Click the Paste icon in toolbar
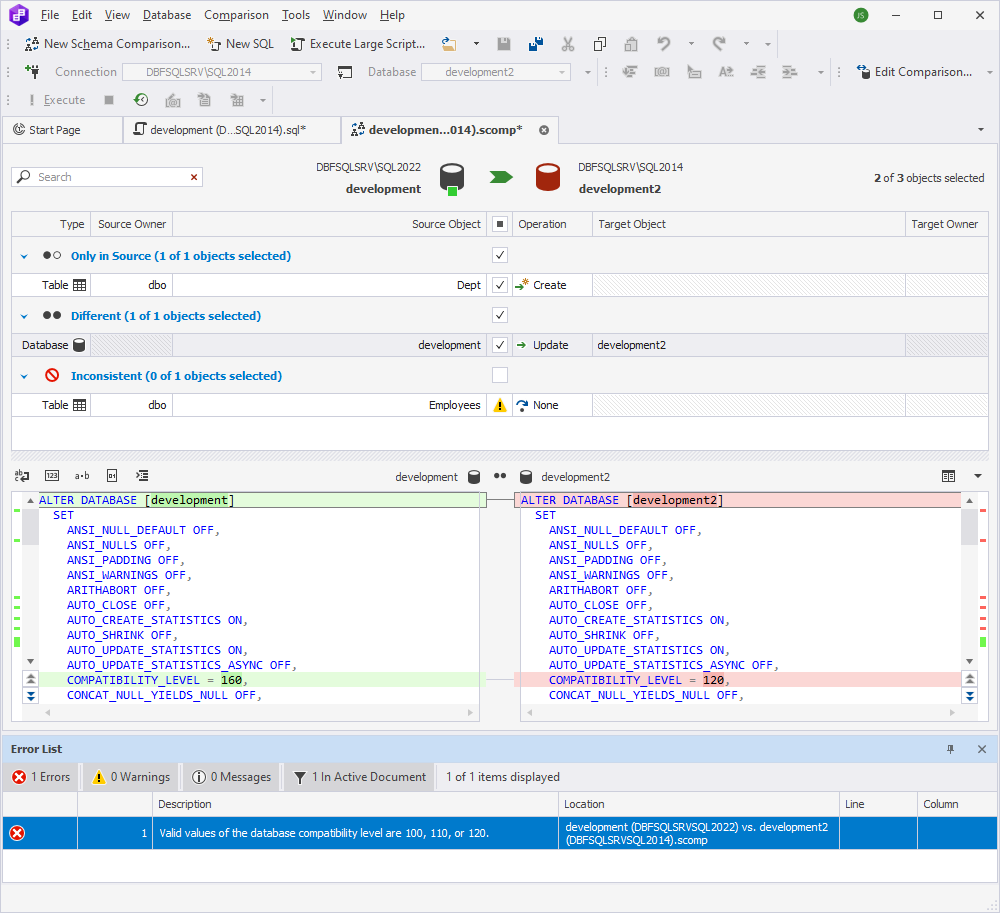 631,44
